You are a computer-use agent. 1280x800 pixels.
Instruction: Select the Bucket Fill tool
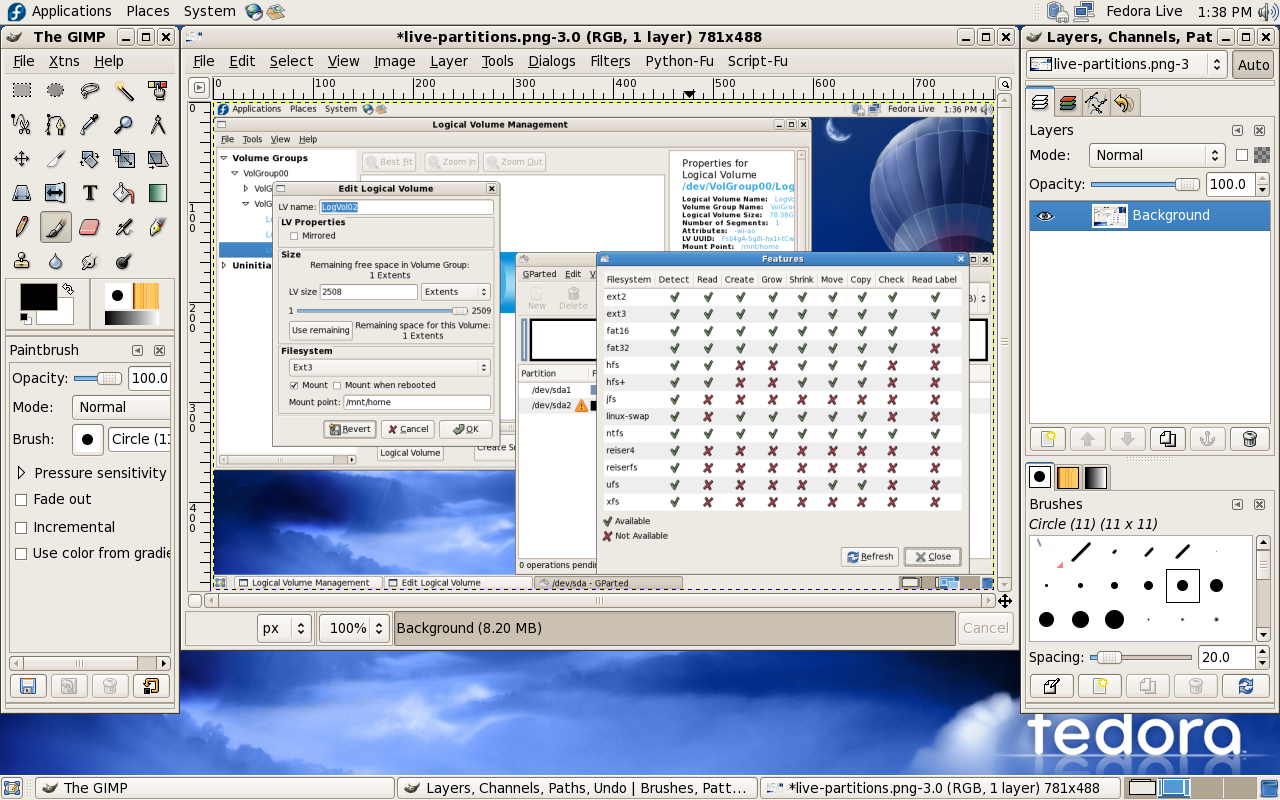[x=123, y=193]
